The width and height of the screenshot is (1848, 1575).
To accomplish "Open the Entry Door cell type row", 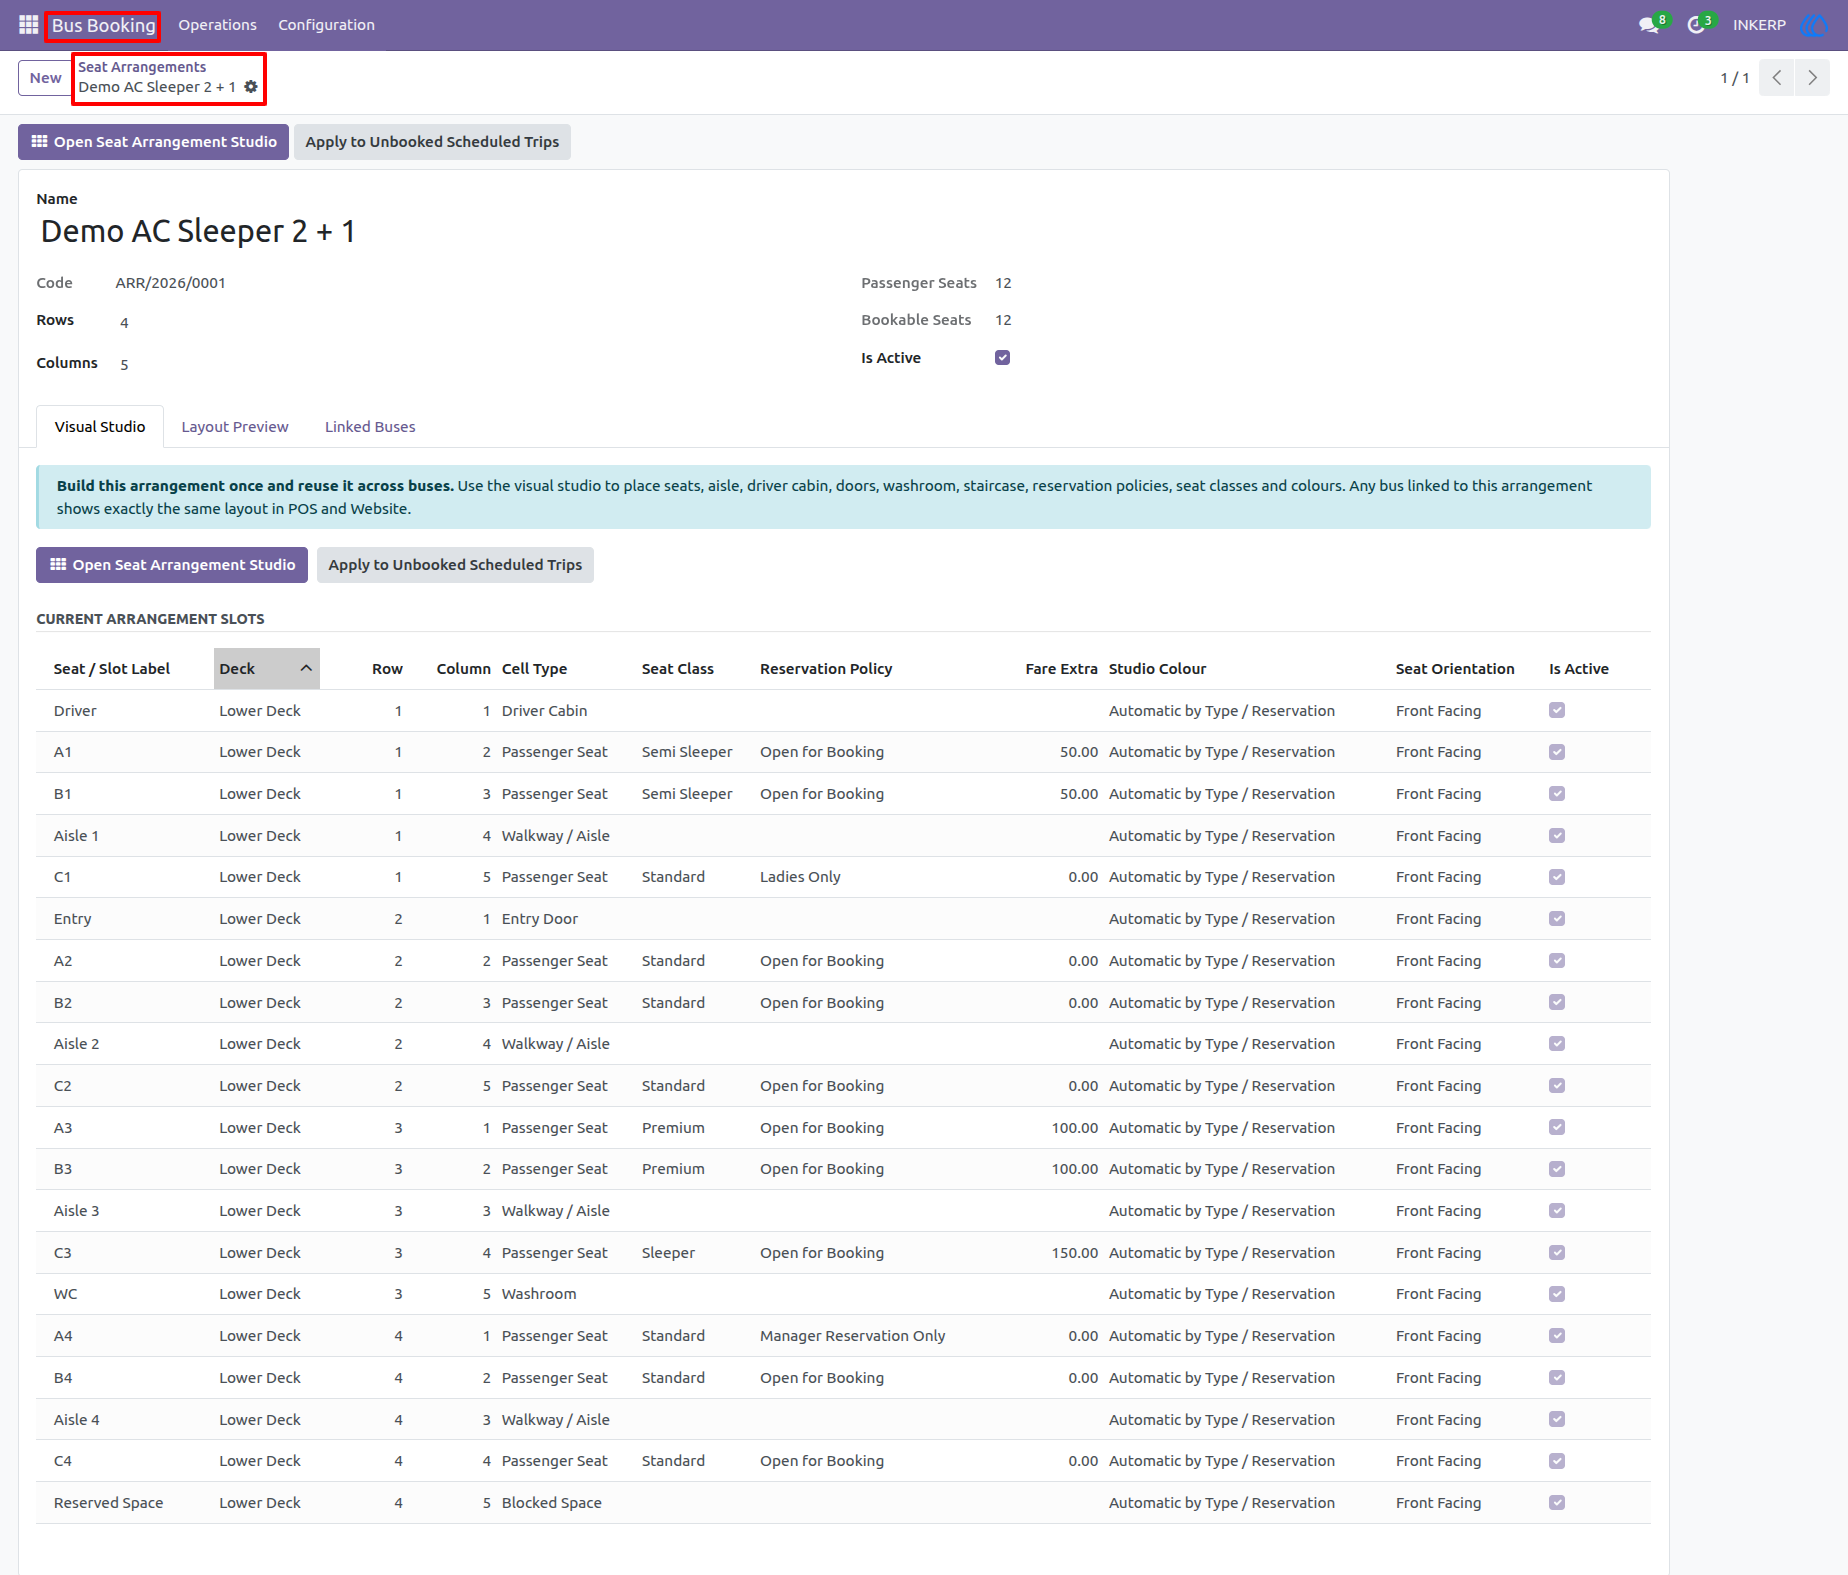I will 539,919.
